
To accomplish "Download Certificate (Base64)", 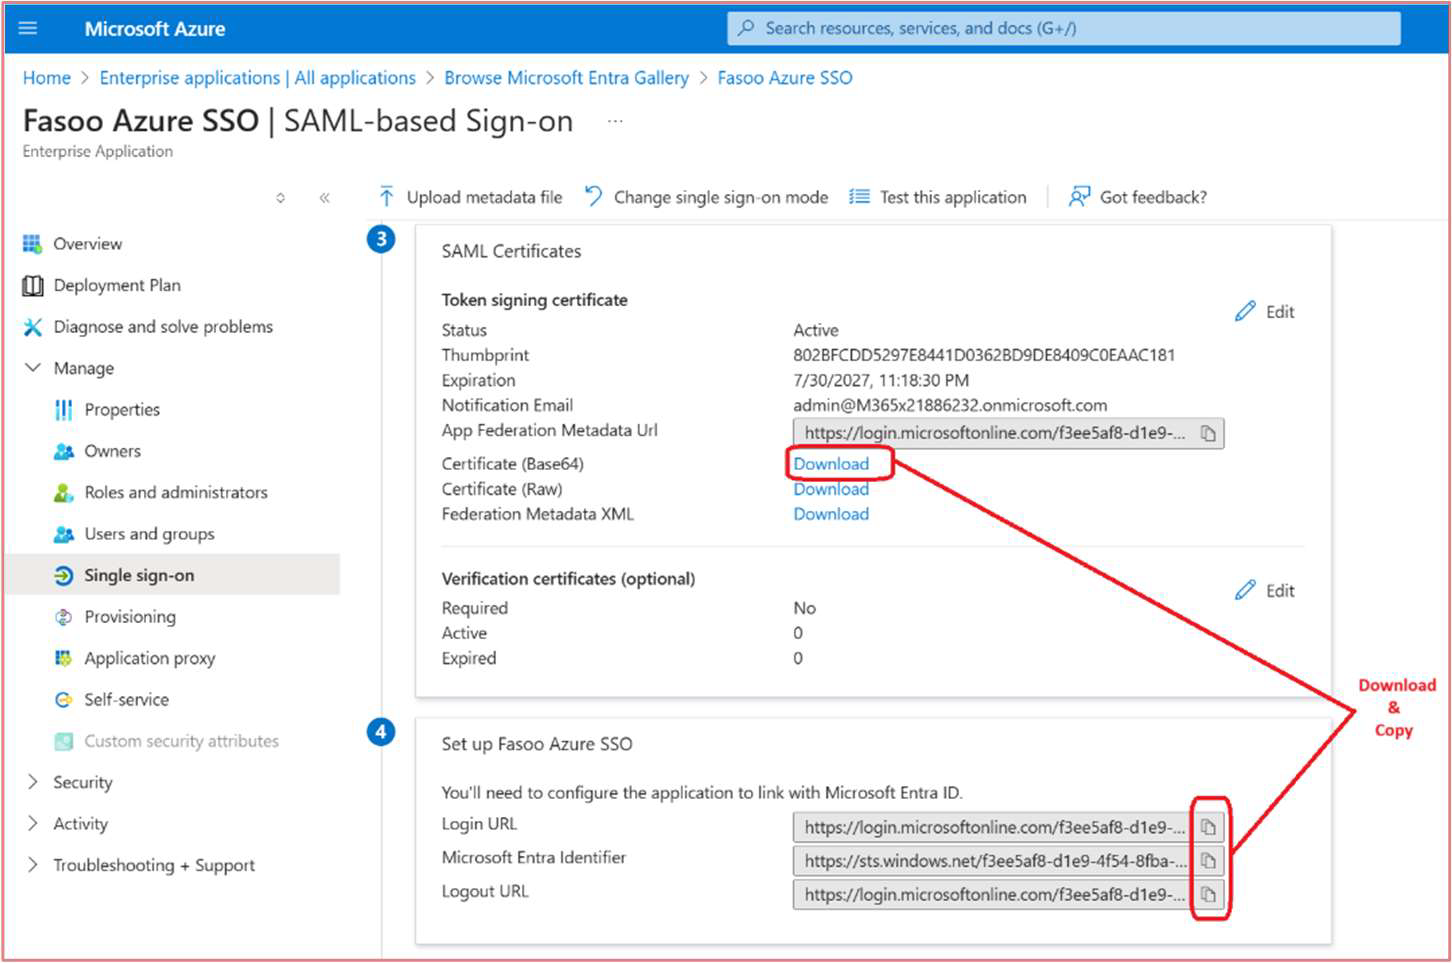I will (831, 464).
